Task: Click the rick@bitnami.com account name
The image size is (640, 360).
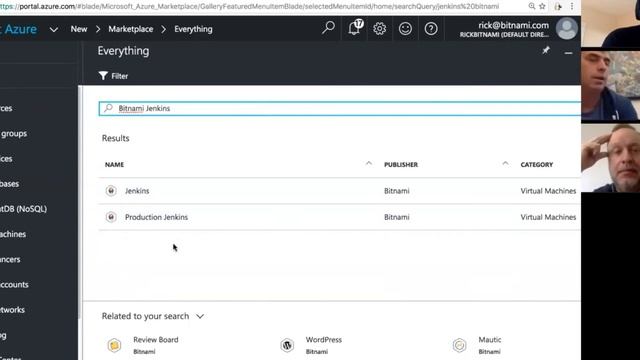Action: click(513, 25)
